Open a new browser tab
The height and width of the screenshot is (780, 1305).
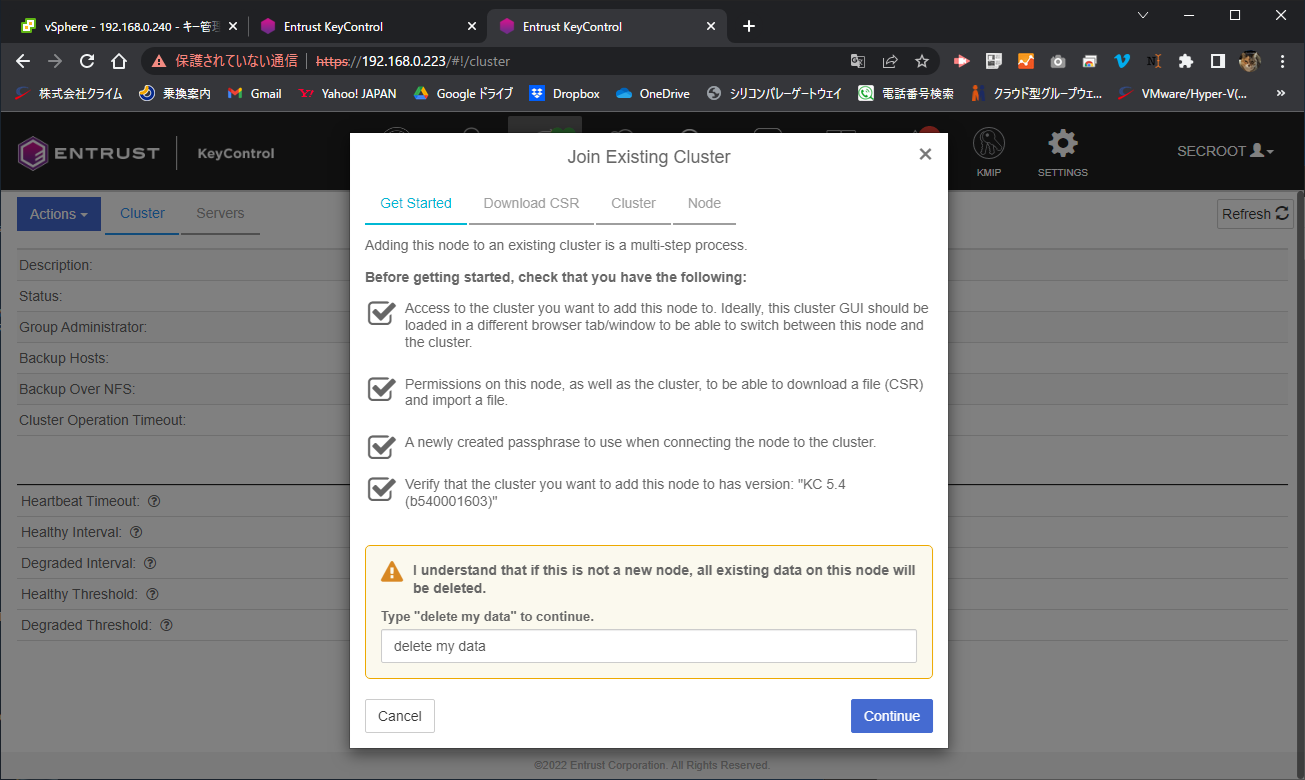point(749,26)
